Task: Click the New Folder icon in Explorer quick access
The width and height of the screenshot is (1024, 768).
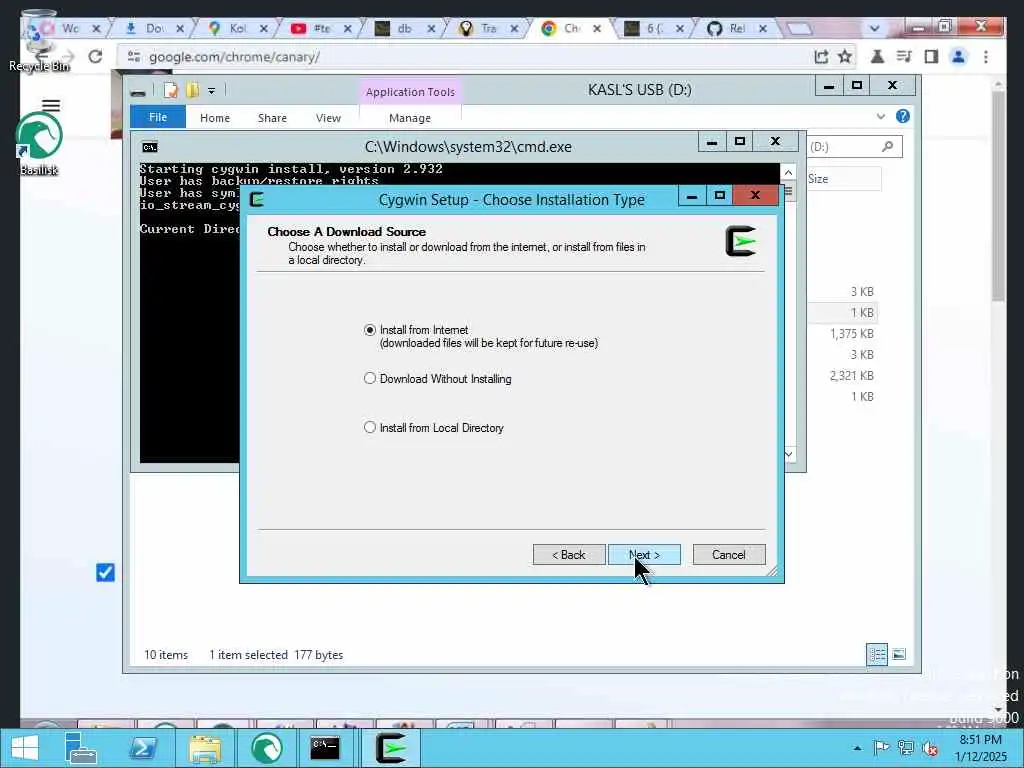Action: (x=193, y=90)
